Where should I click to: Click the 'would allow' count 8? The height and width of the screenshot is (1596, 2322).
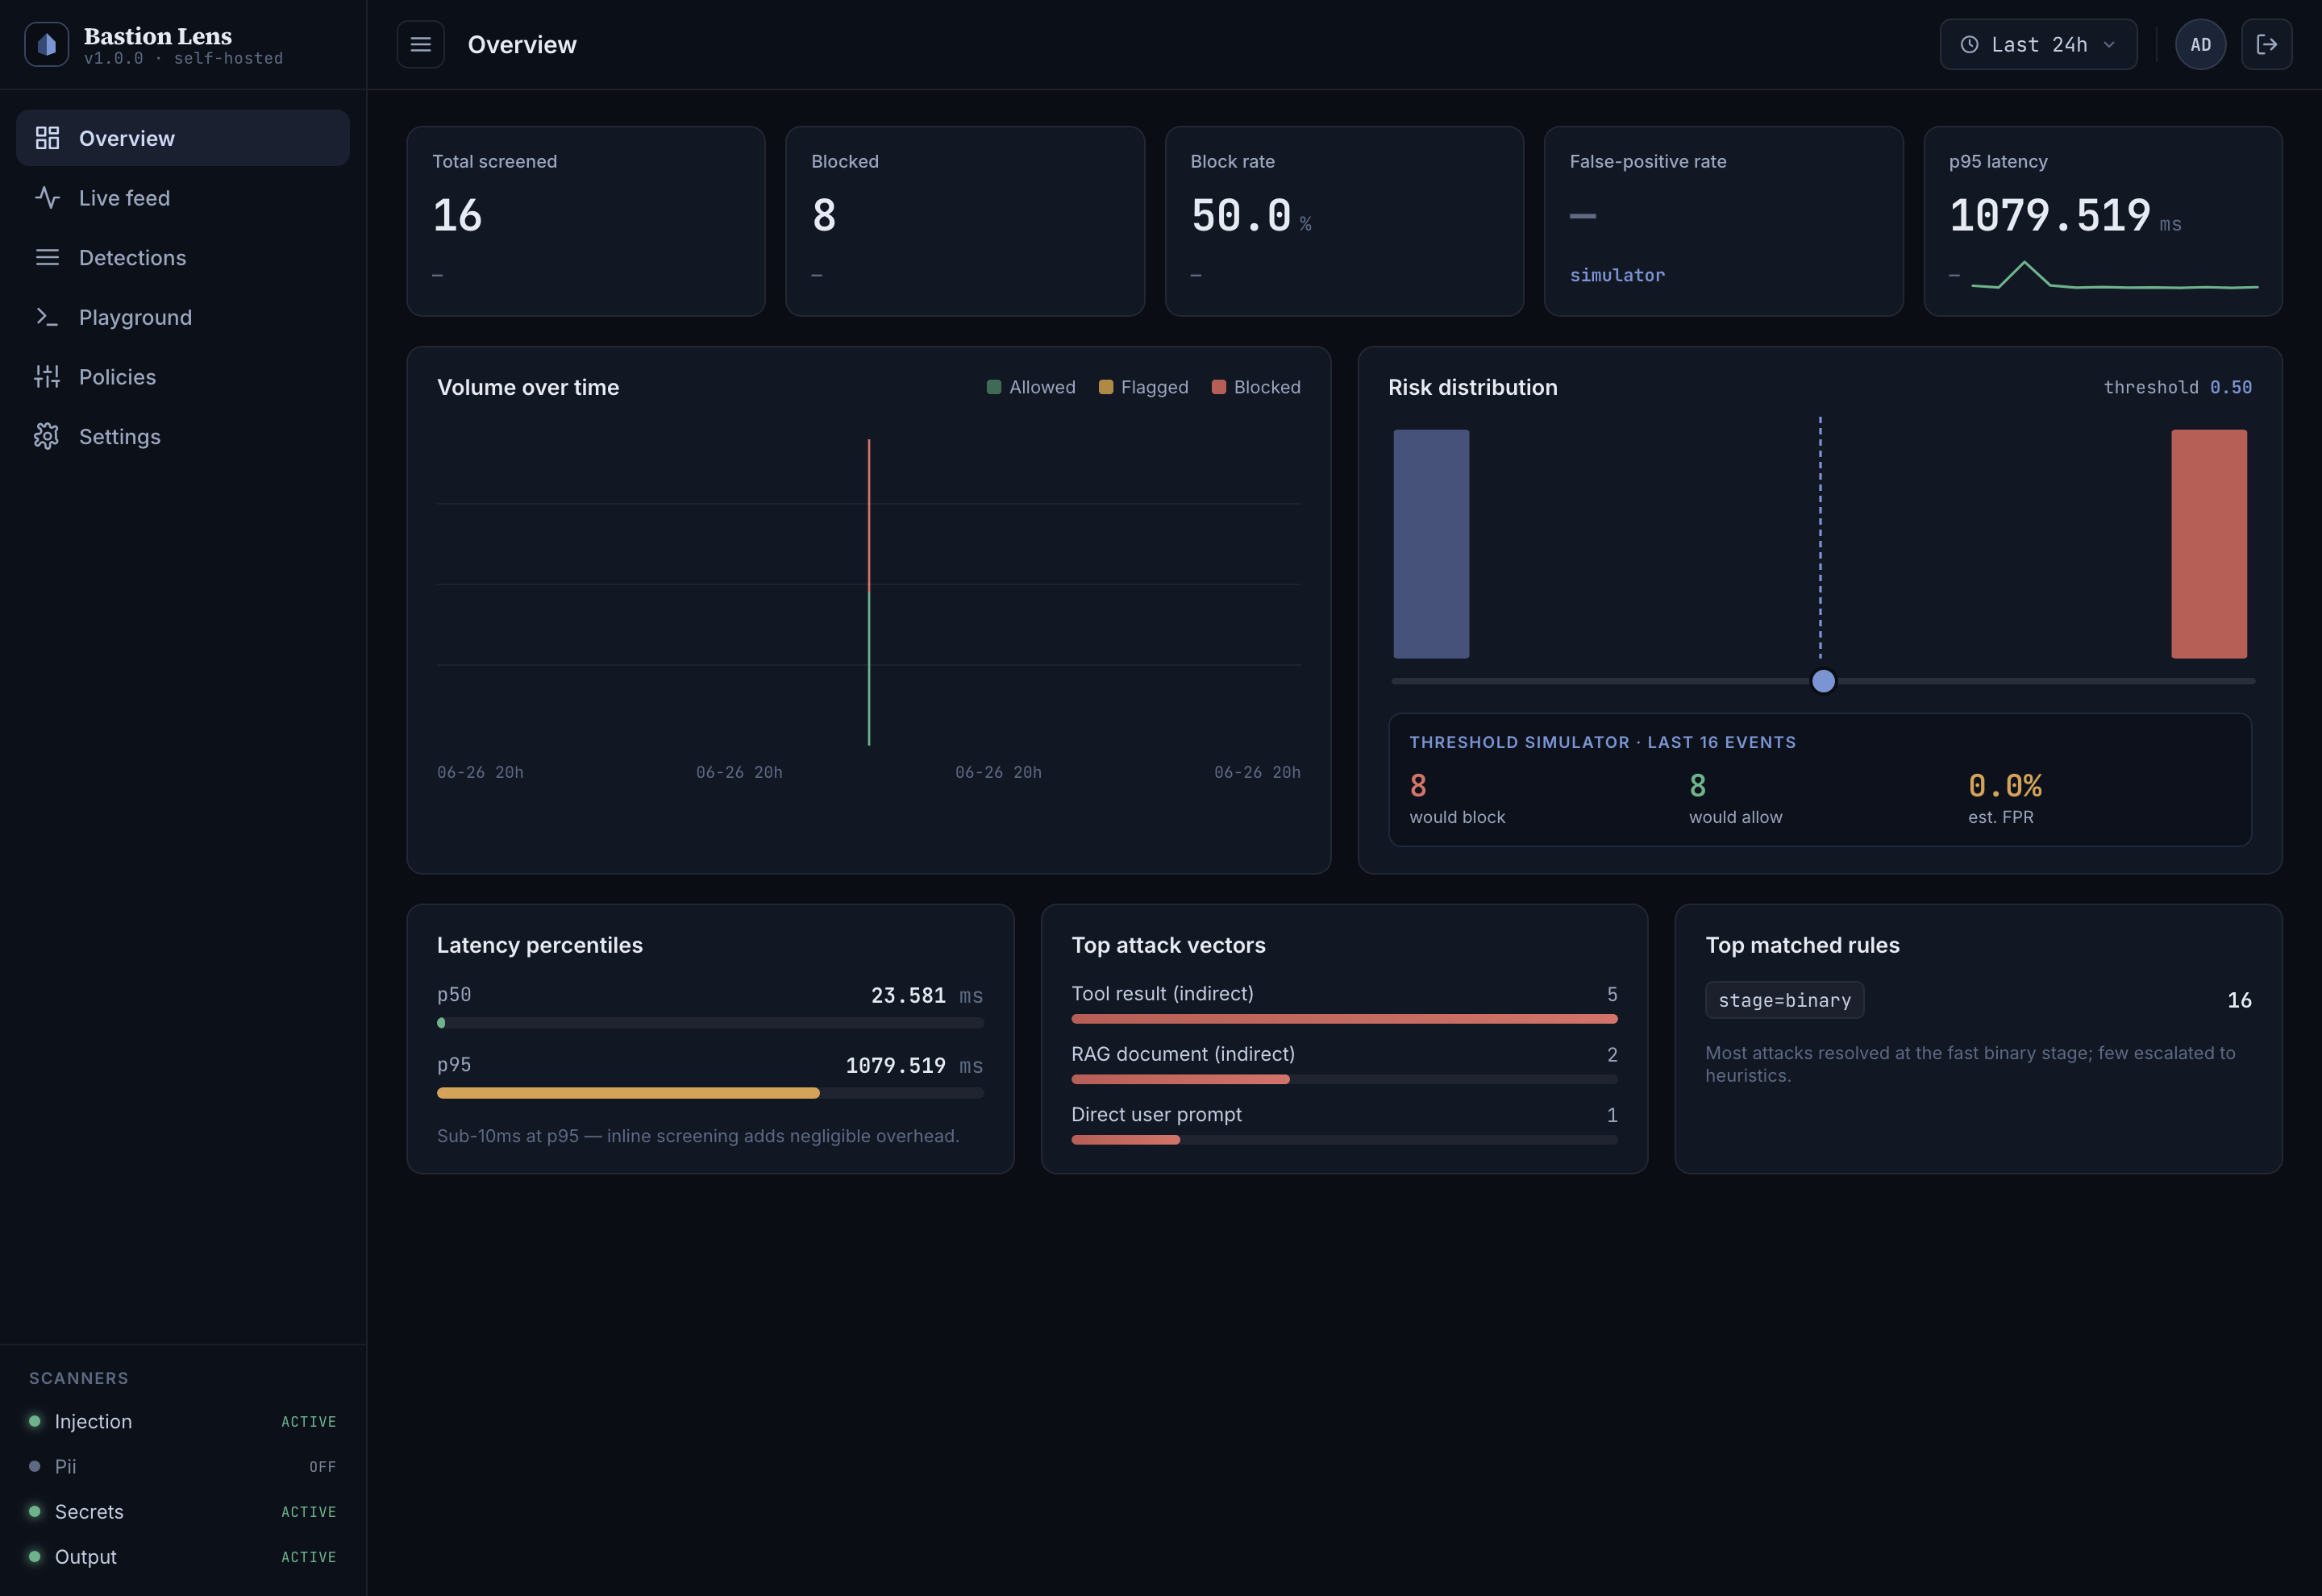point(1697,786)
